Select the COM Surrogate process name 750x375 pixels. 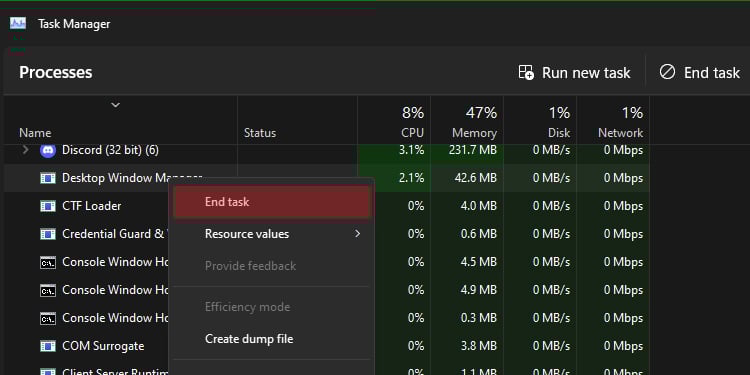(103, 346)
